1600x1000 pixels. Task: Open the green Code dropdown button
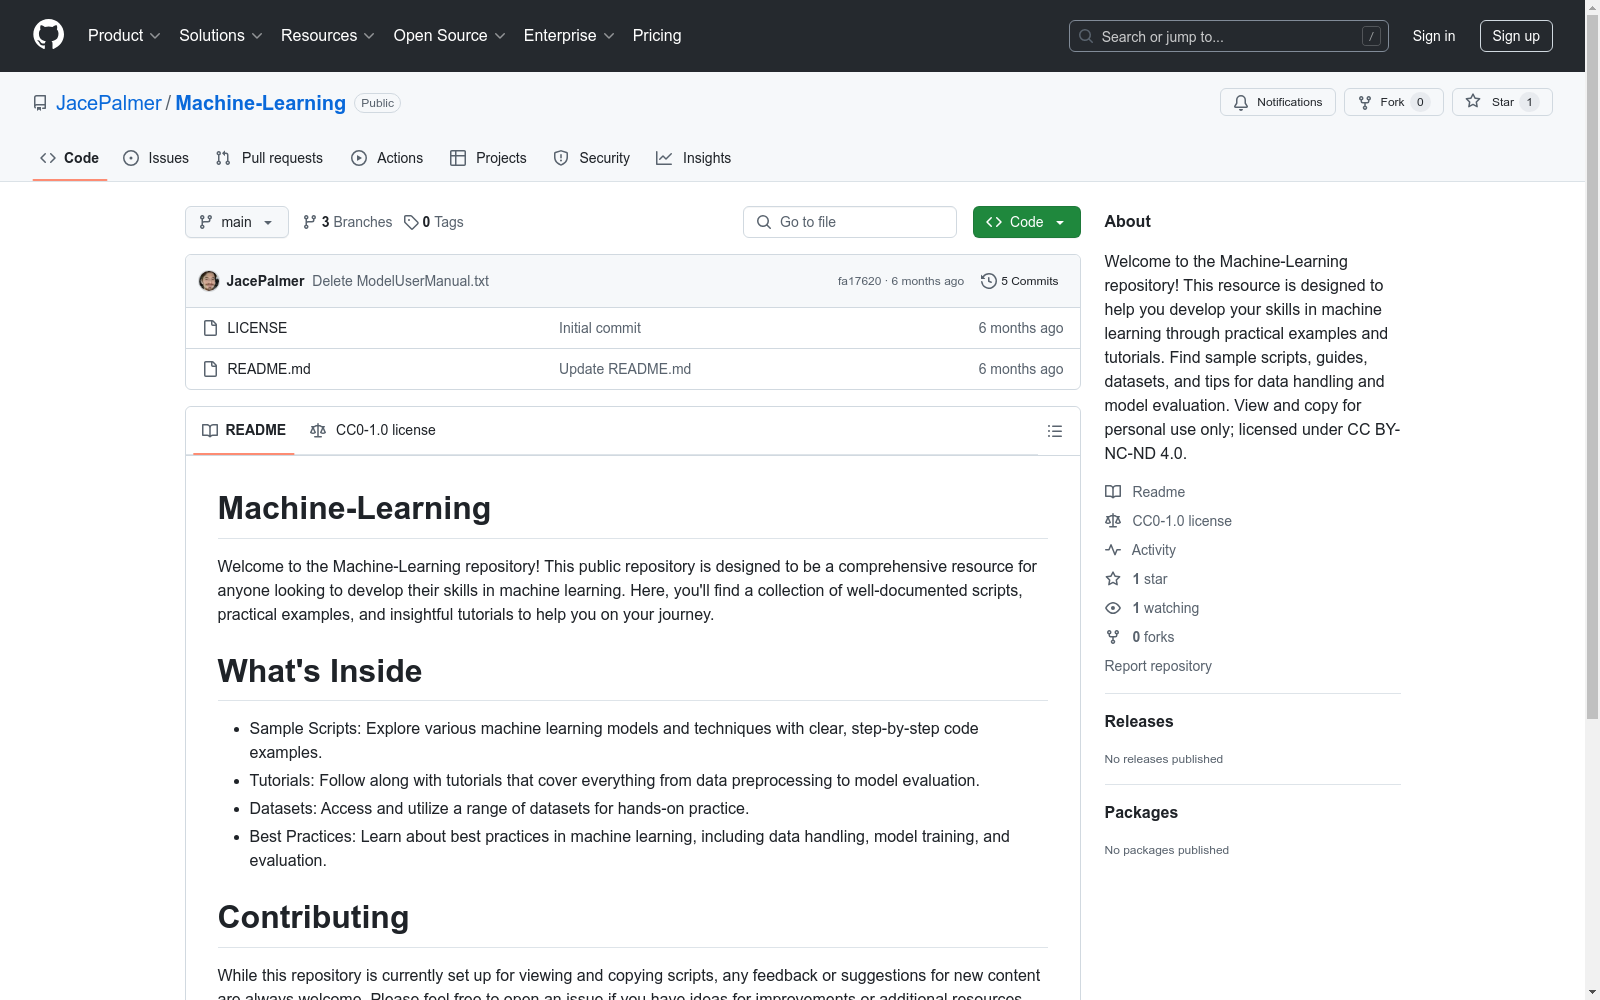[1027, 222]
